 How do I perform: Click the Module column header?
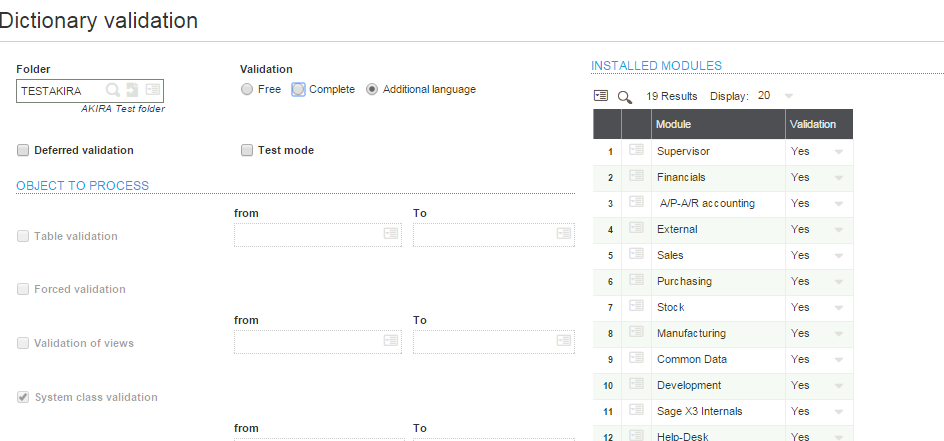[717, 124]
